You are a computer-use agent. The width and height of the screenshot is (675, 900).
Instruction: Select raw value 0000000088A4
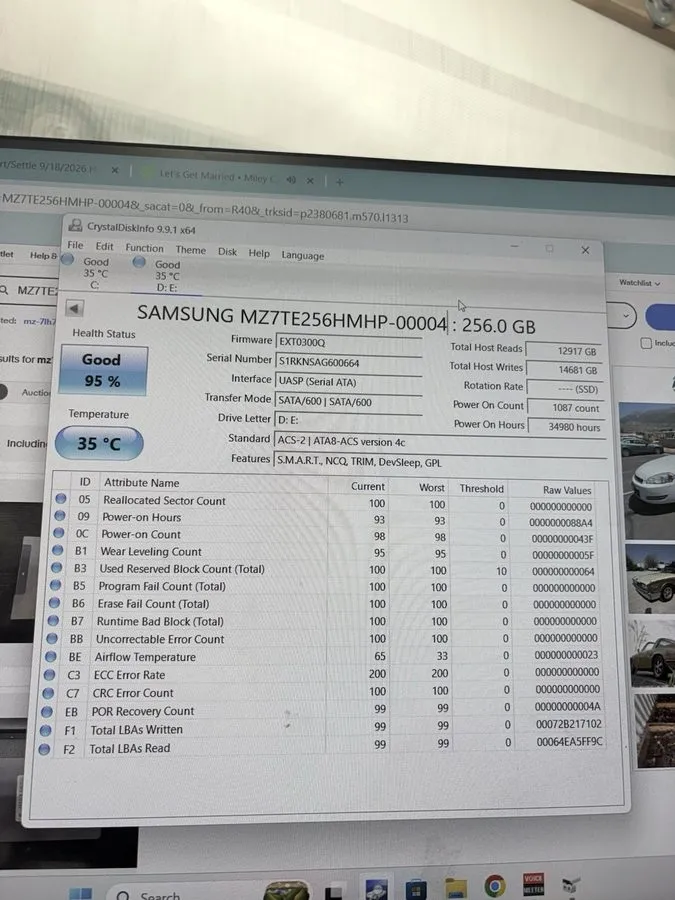(x=561, y=523)
